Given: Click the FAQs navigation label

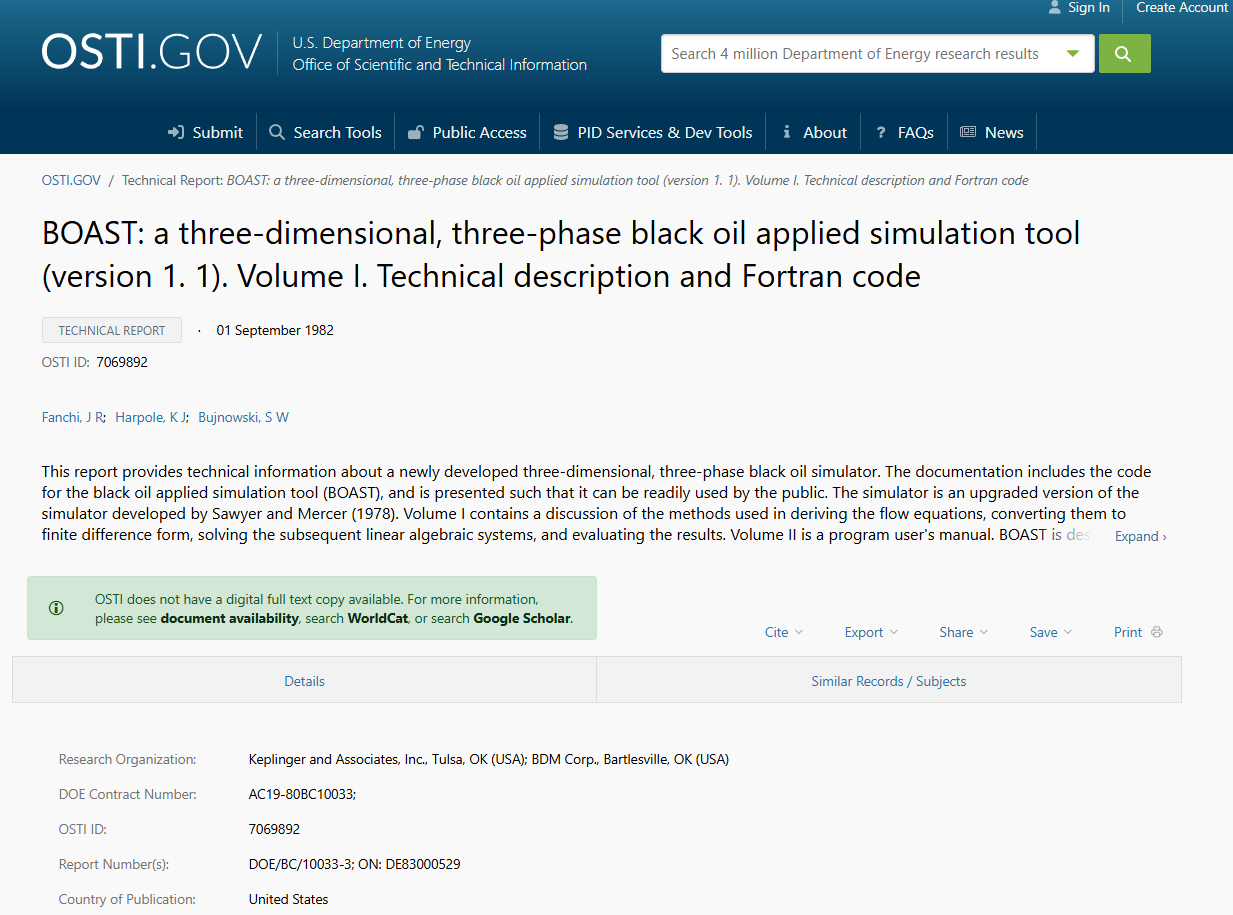Looking at the screenshot, I should 916,133.
